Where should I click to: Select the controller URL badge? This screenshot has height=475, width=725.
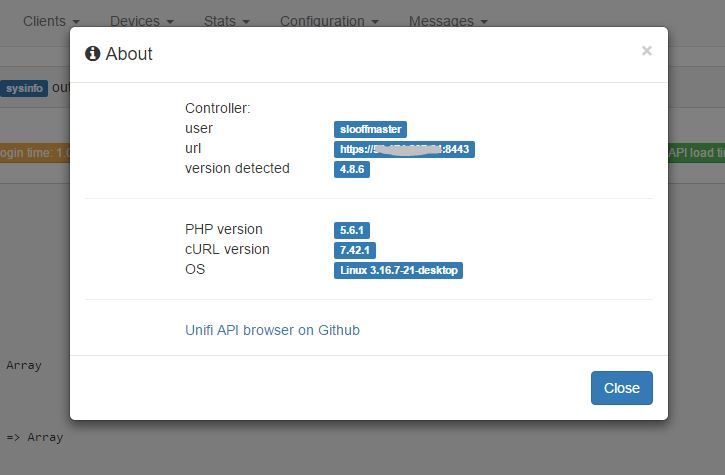tap(404, 149)
